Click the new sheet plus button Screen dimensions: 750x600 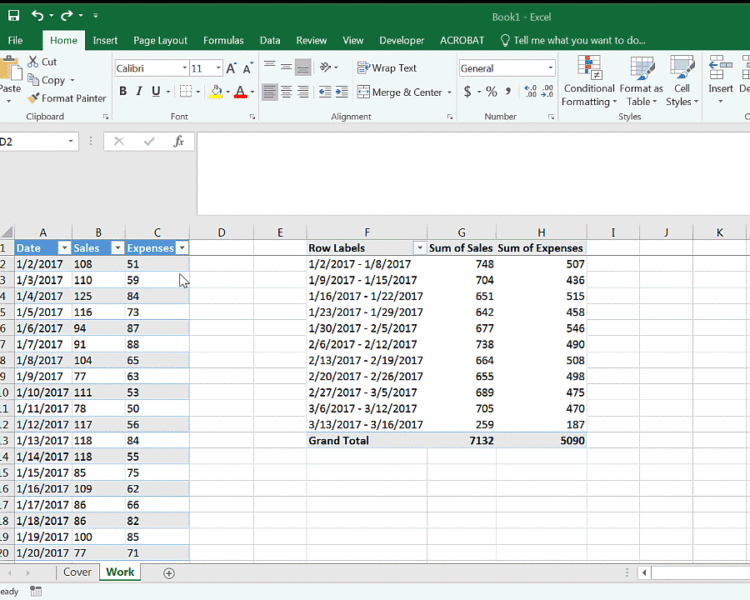[x=169, y=573]
